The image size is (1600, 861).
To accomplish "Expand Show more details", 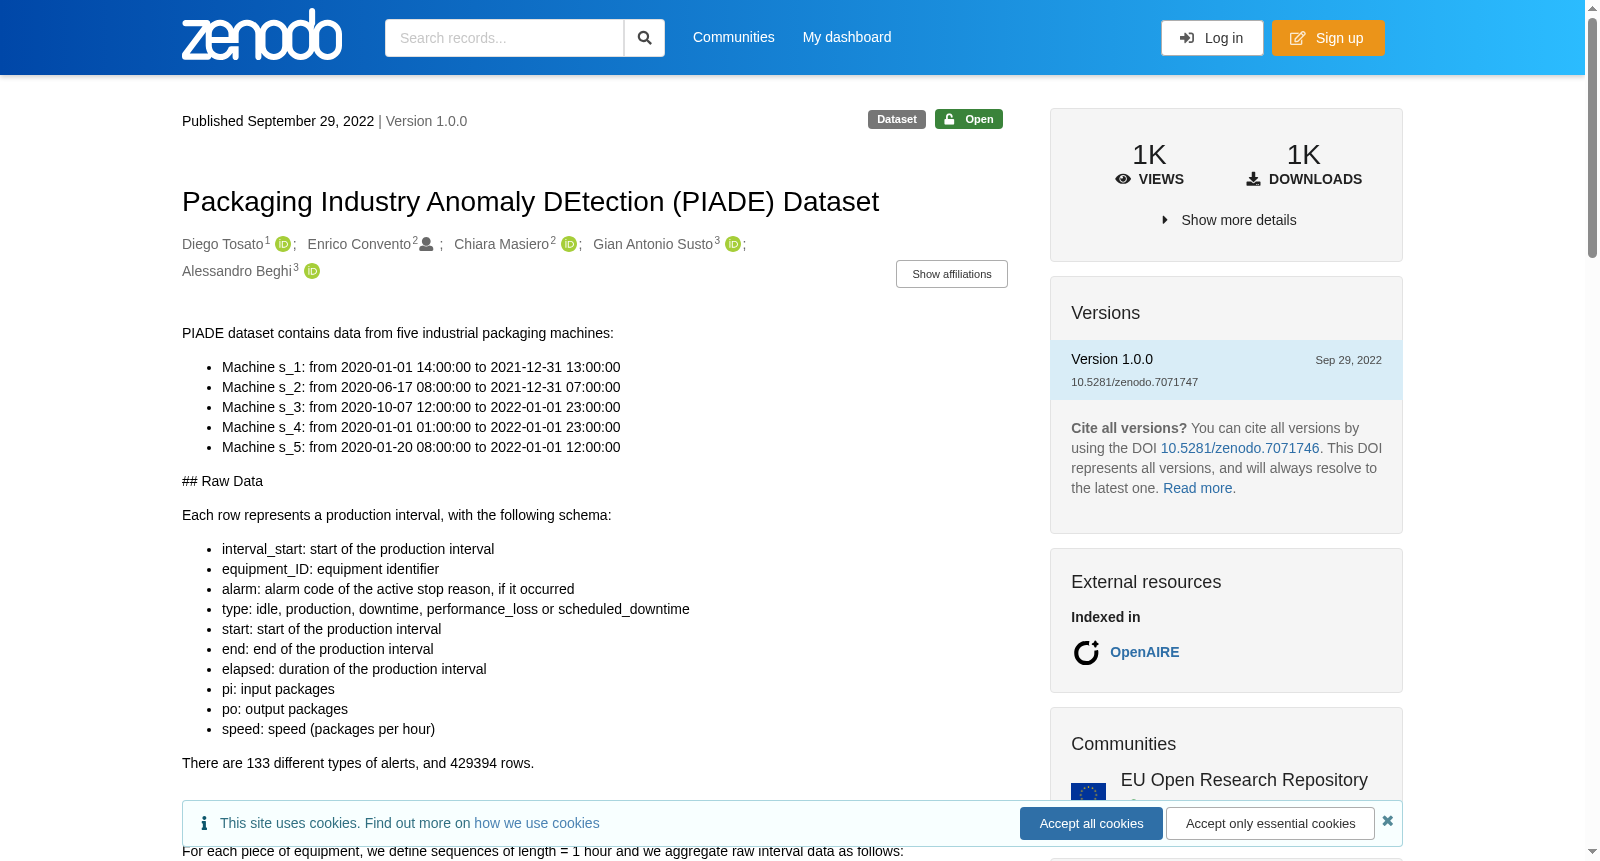I will tap(1228, 220).
